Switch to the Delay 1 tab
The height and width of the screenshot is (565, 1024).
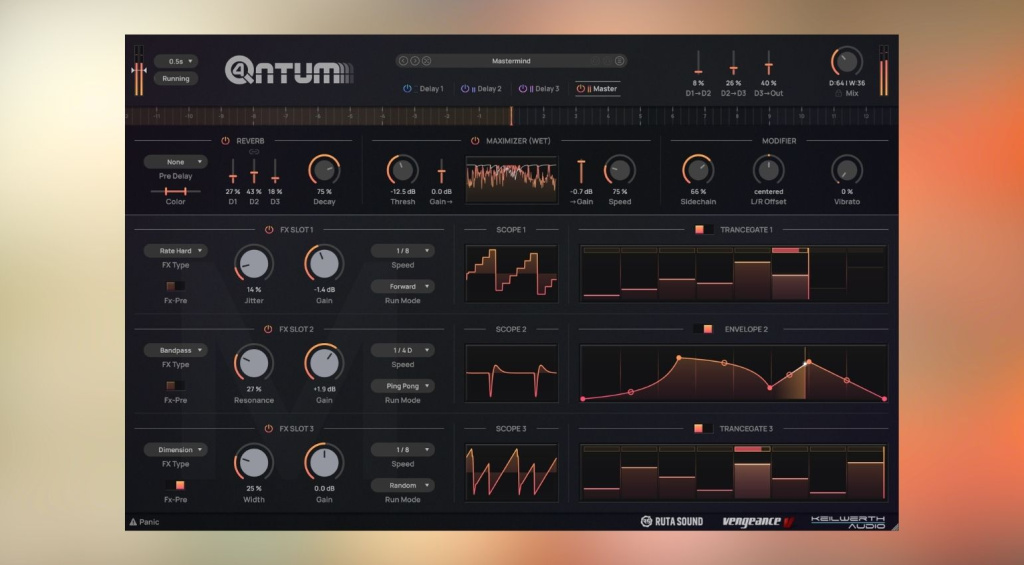[431, 89]
